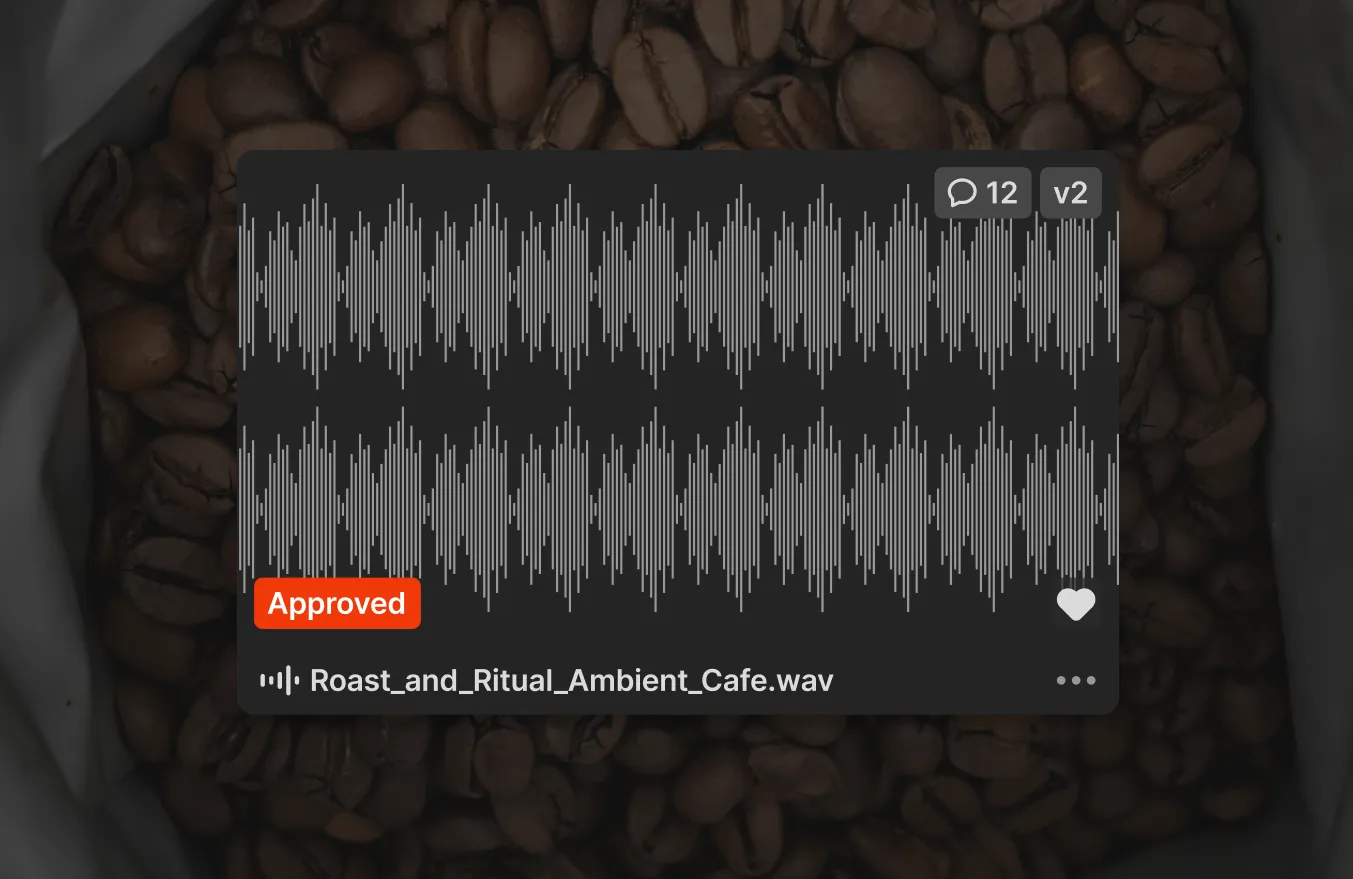1353x879 pixels.
Task: Open the 12 comments badge
Action: [x=983, y=192]
